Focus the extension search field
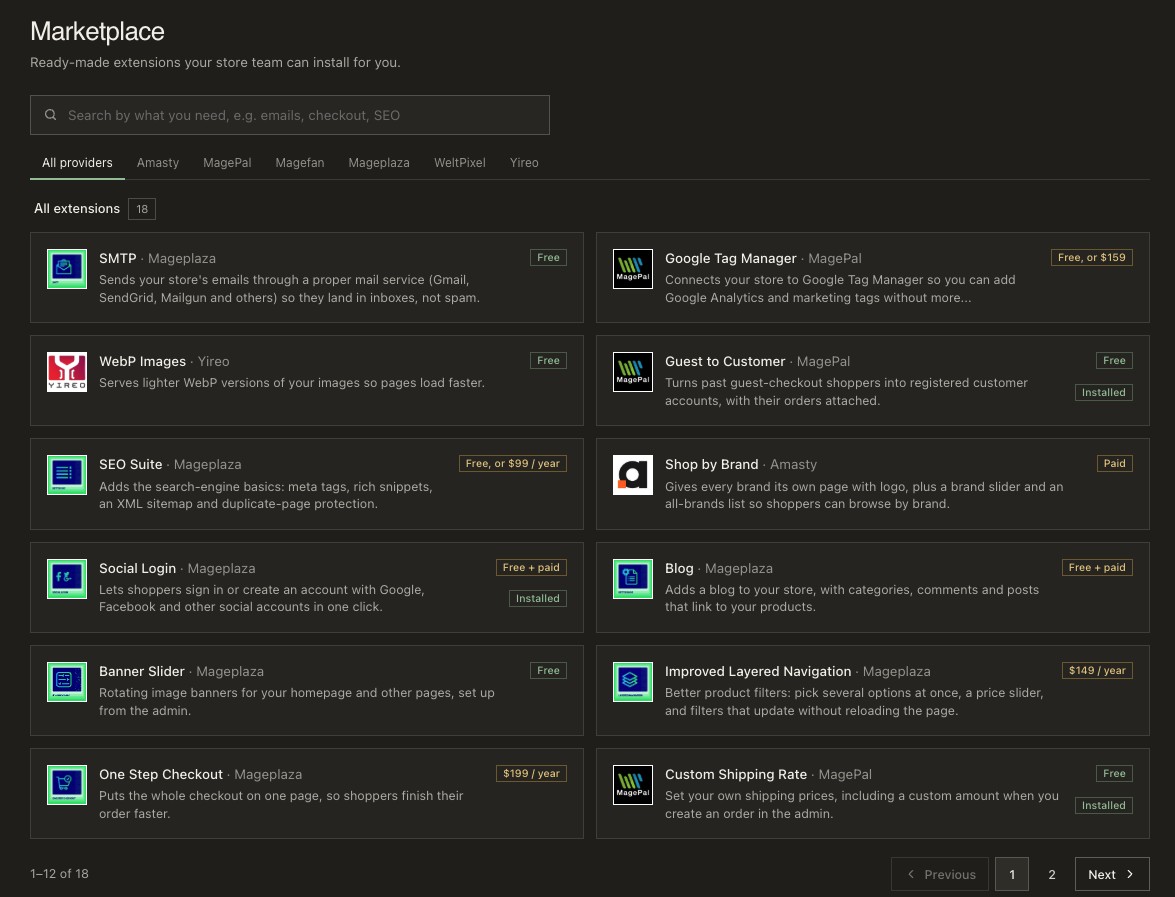 click(x=290, y=115)
